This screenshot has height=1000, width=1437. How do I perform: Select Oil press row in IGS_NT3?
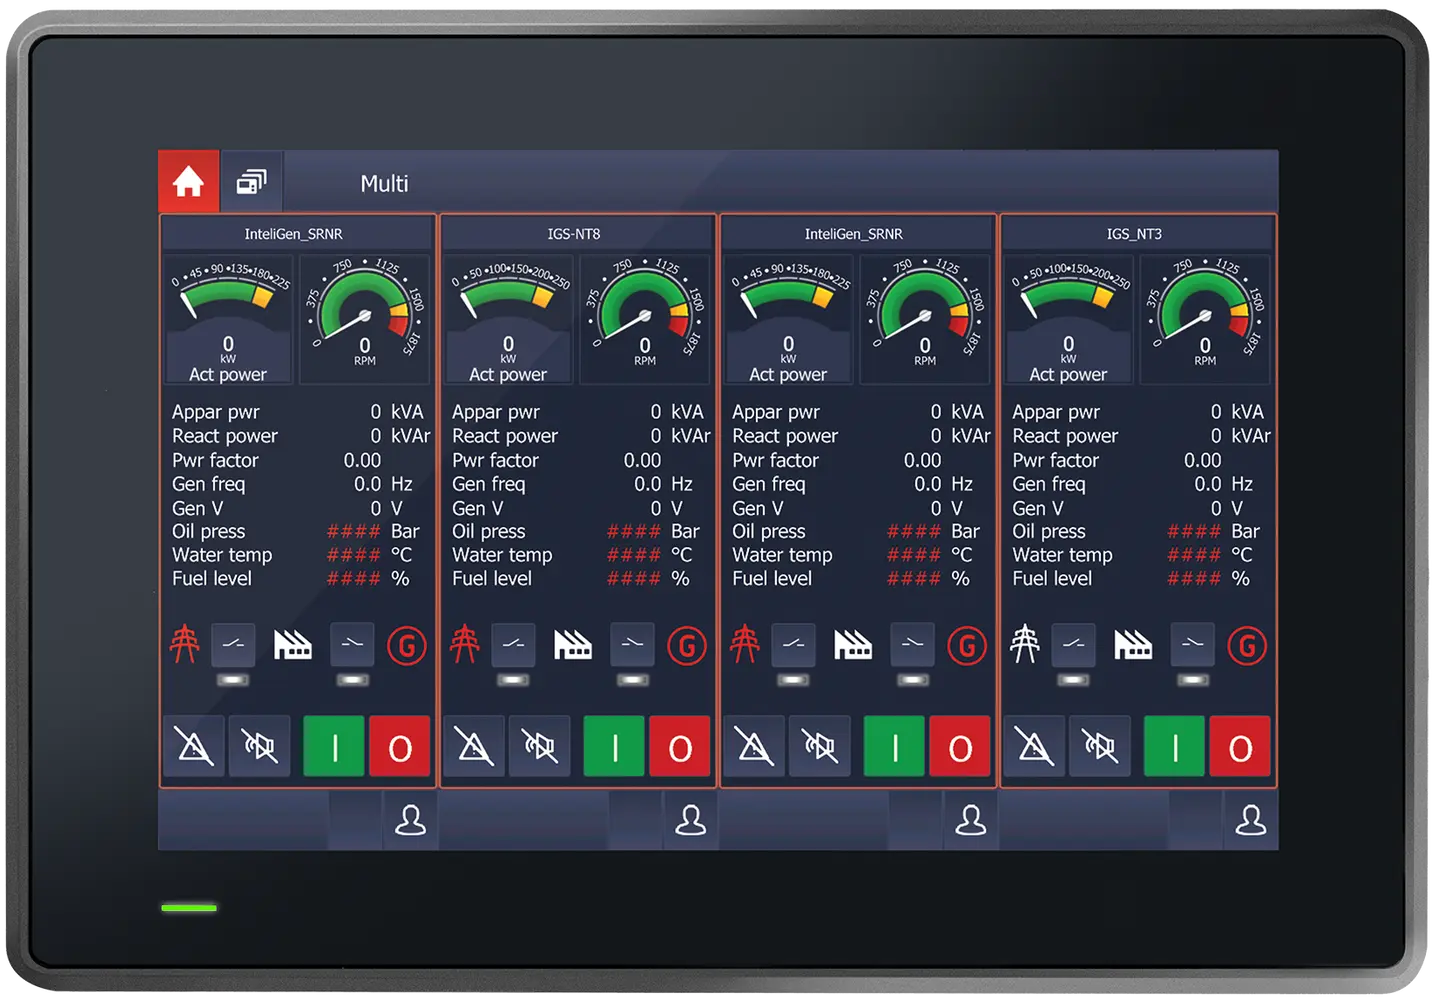[1138, 531]
